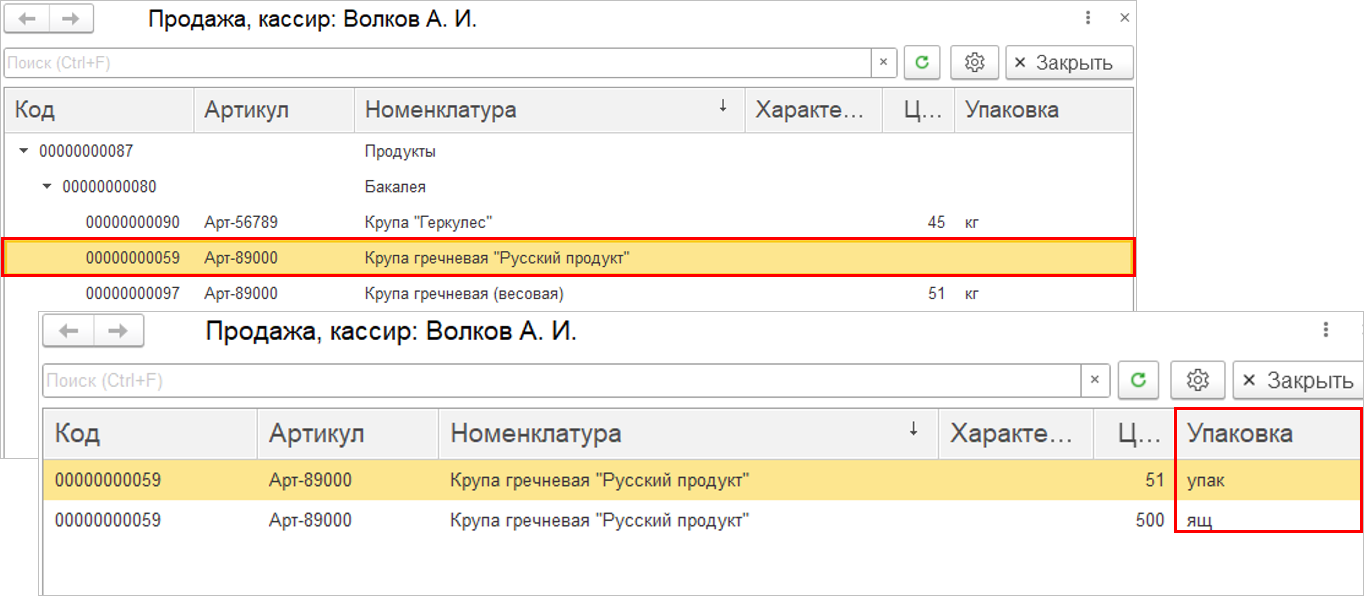Click the forward arrow in the upper window

tap(71, 19)
